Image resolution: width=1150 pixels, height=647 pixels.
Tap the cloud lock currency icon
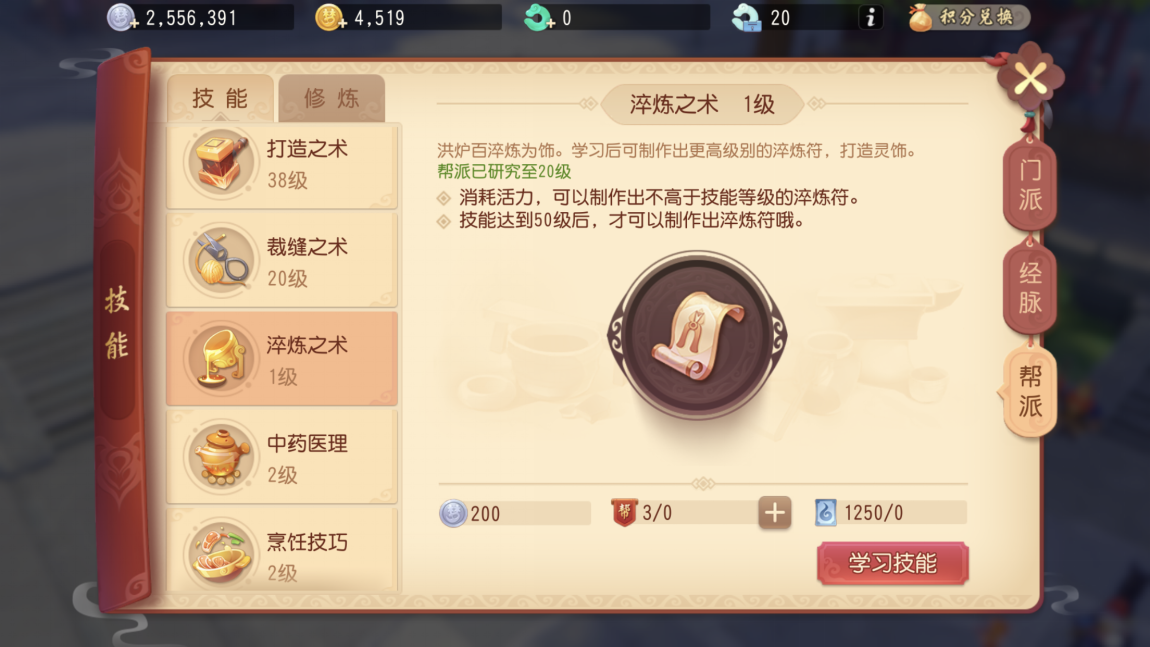(747, 17)
